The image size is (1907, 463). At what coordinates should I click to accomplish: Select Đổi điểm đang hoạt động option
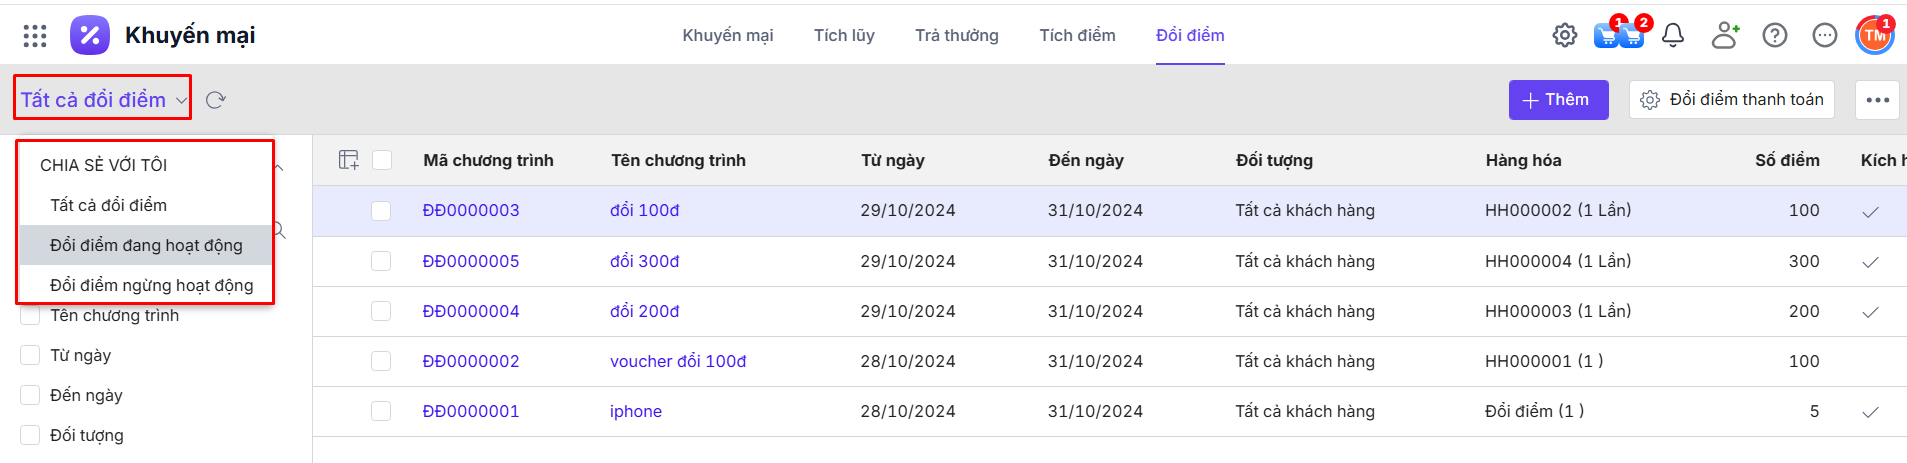(146, 245)
